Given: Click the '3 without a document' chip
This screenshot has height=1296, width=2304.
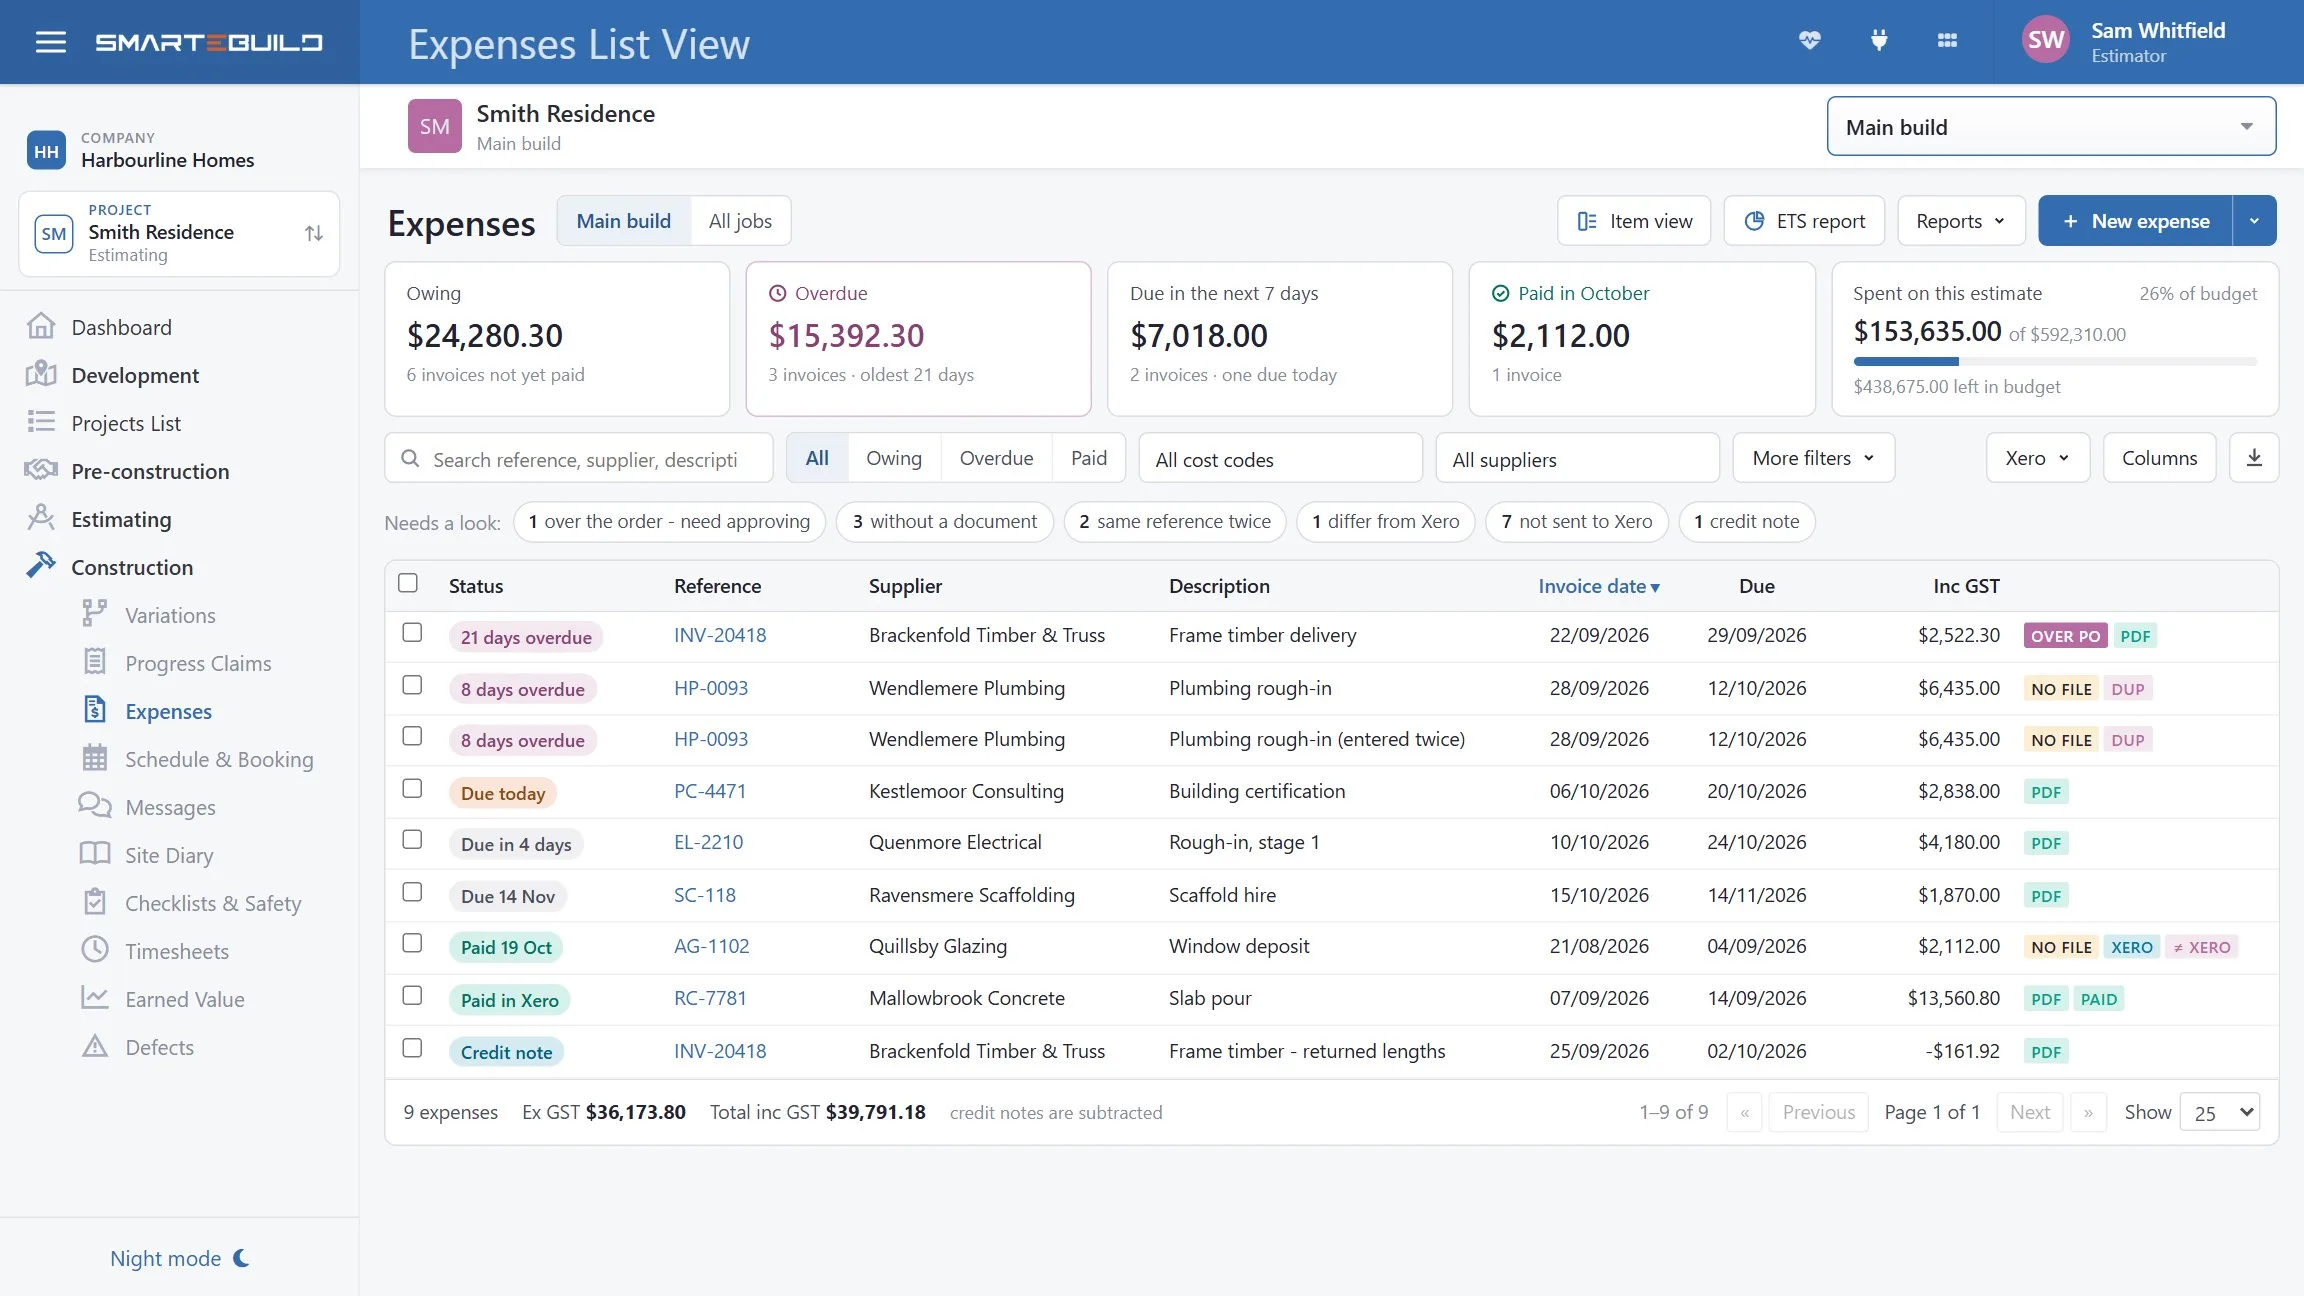Looking at the screenshot, I should click(x=944, y=521).
